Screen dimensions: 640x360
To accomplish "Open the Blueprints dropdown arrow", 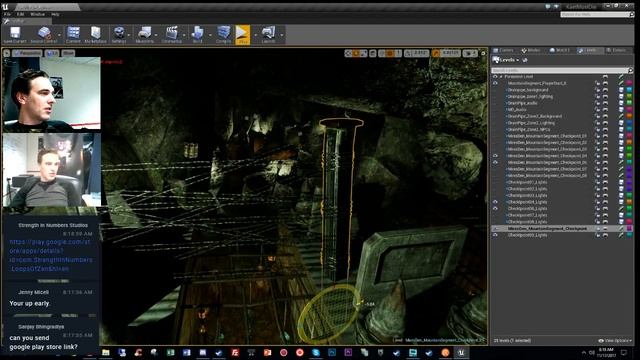I will 157,35.
